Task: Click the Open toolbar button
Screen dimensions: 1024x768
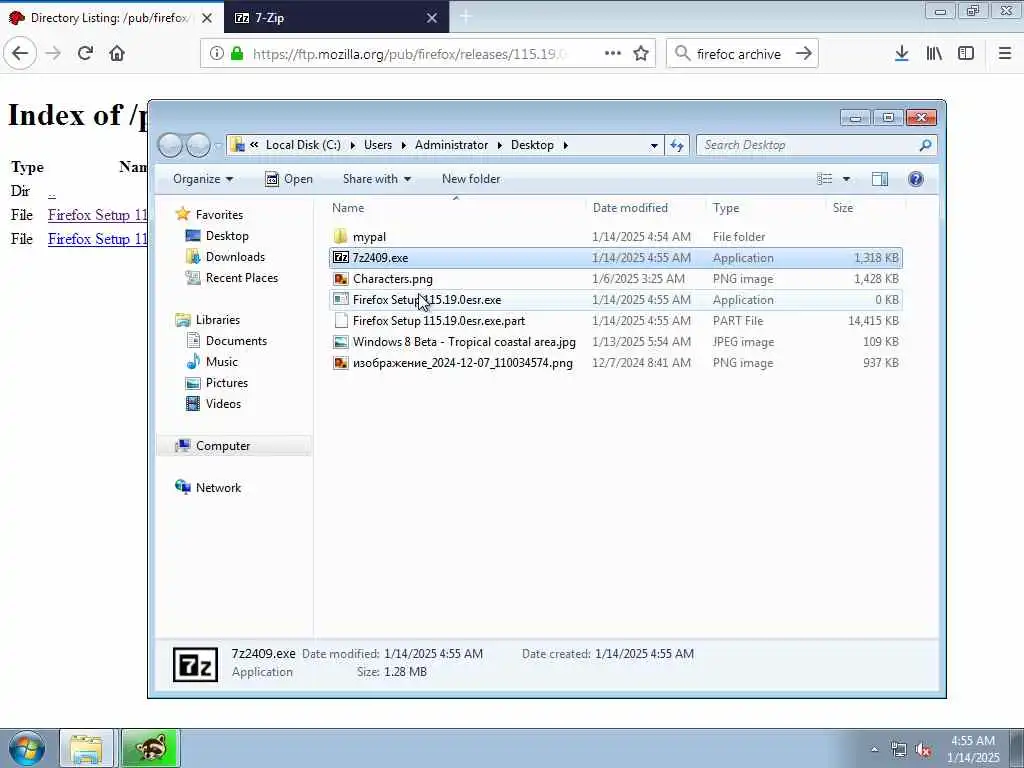Action: tap(289, 179)
